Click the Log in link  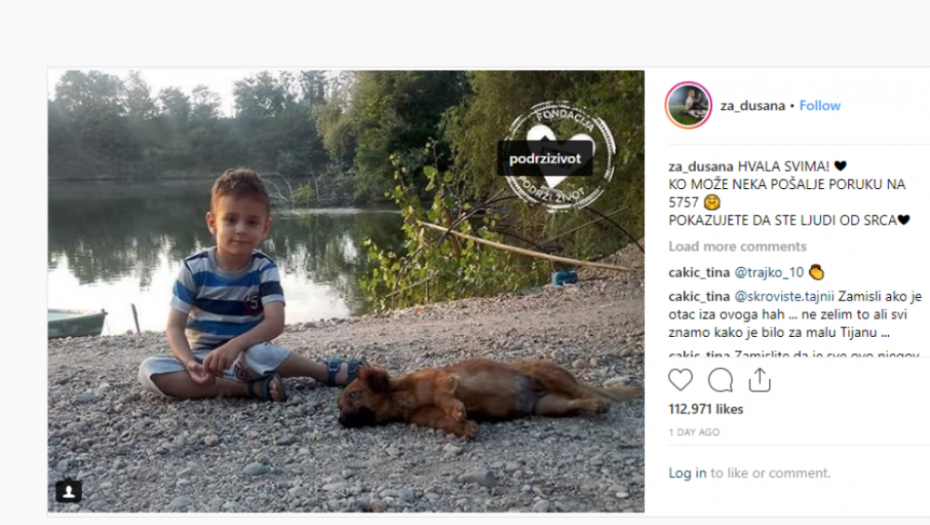pos(687,473)
